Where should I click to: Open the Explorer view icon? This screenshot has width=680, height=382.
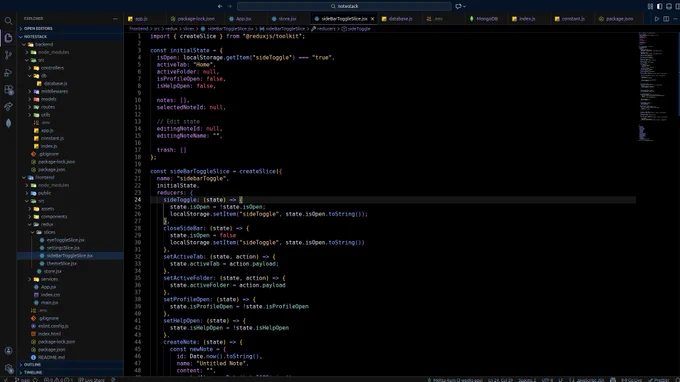coord(8,38)
